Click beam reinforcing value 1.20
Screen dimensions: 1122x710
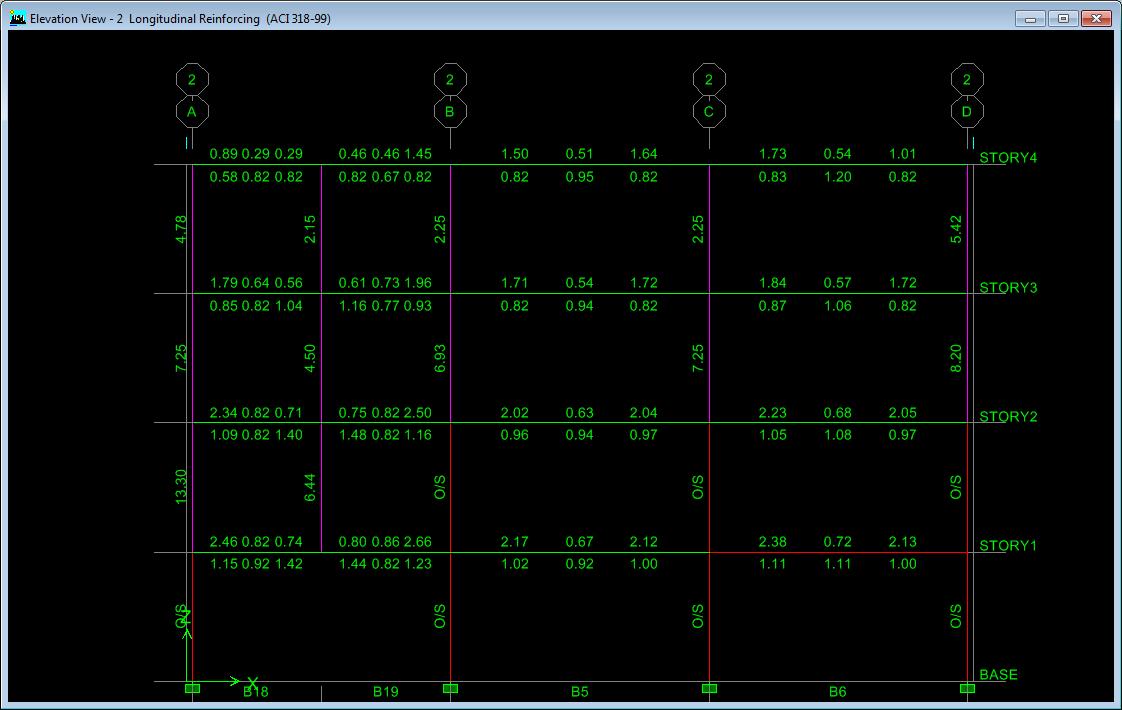837,177
